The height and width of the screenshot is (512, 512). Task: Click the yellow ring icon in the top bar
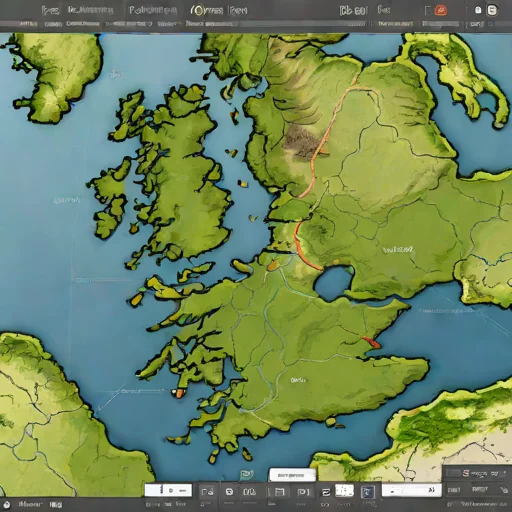(199, 11)
